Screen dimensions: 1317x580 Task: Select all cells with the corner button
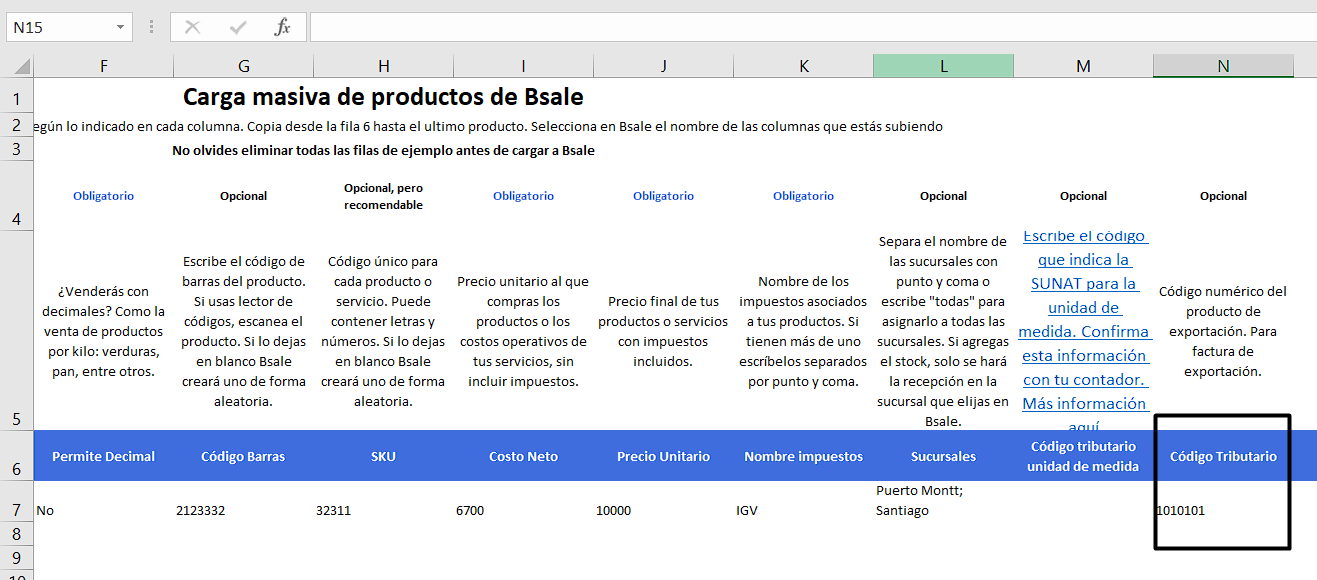tap(17, 66)
